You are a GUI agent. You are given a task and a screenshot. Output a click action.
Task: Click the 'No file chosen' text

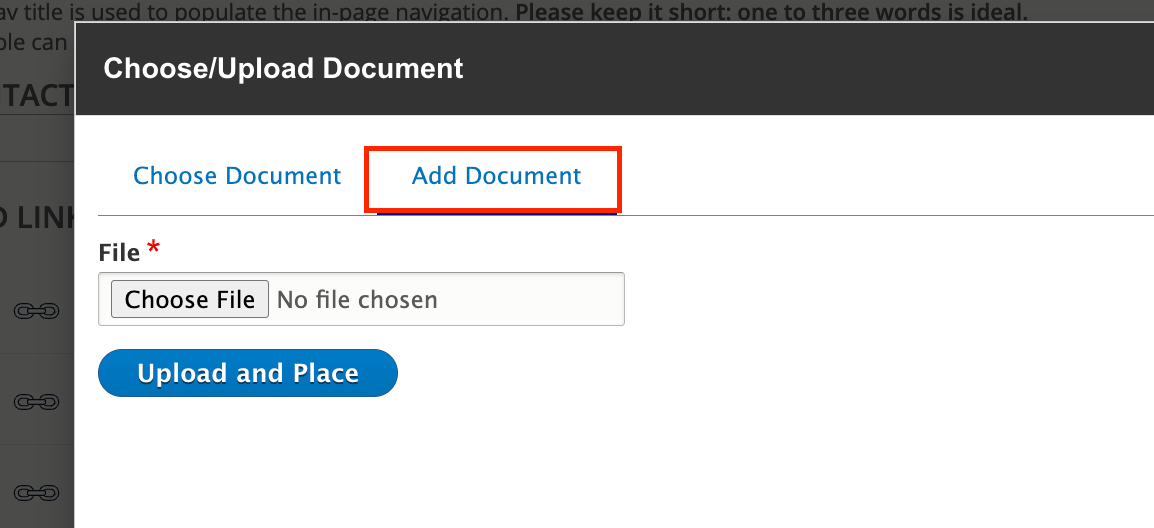pyautogui.click(x=357, y=299)
